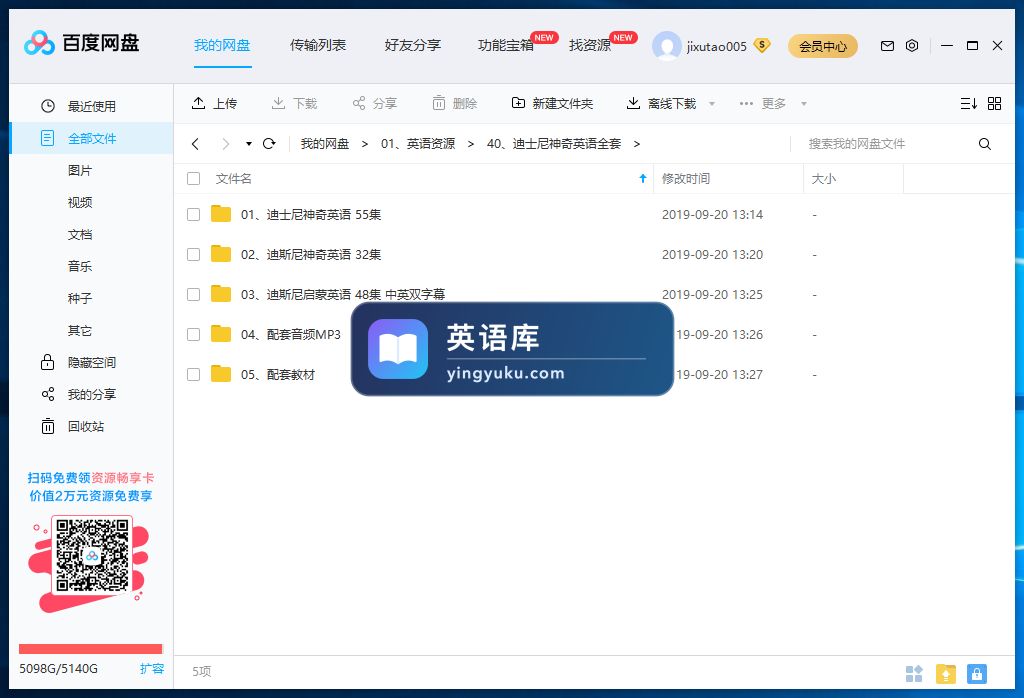Click the username jixutao005
1024x698 pixels.
pos(716,46)
